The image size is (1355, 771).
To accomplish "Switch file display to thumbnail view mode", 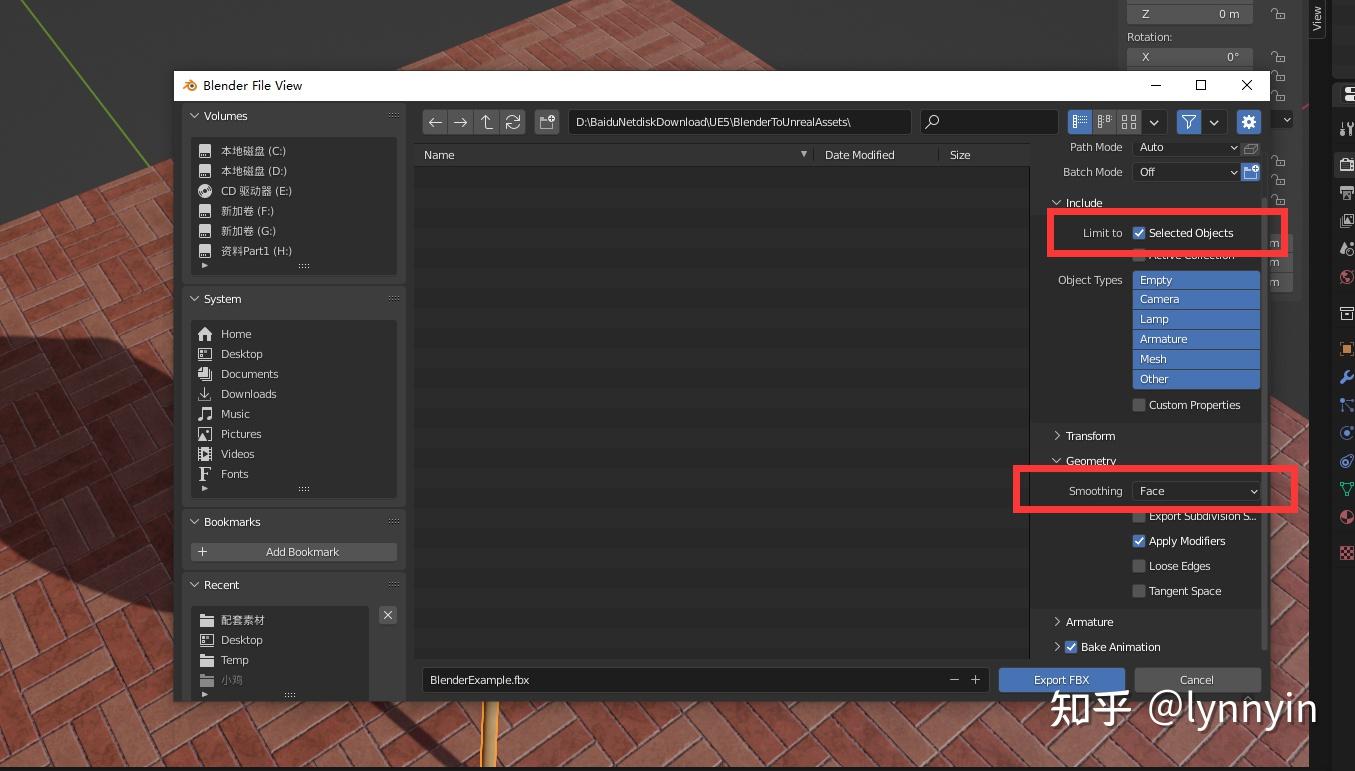I will pos(1128,121).
